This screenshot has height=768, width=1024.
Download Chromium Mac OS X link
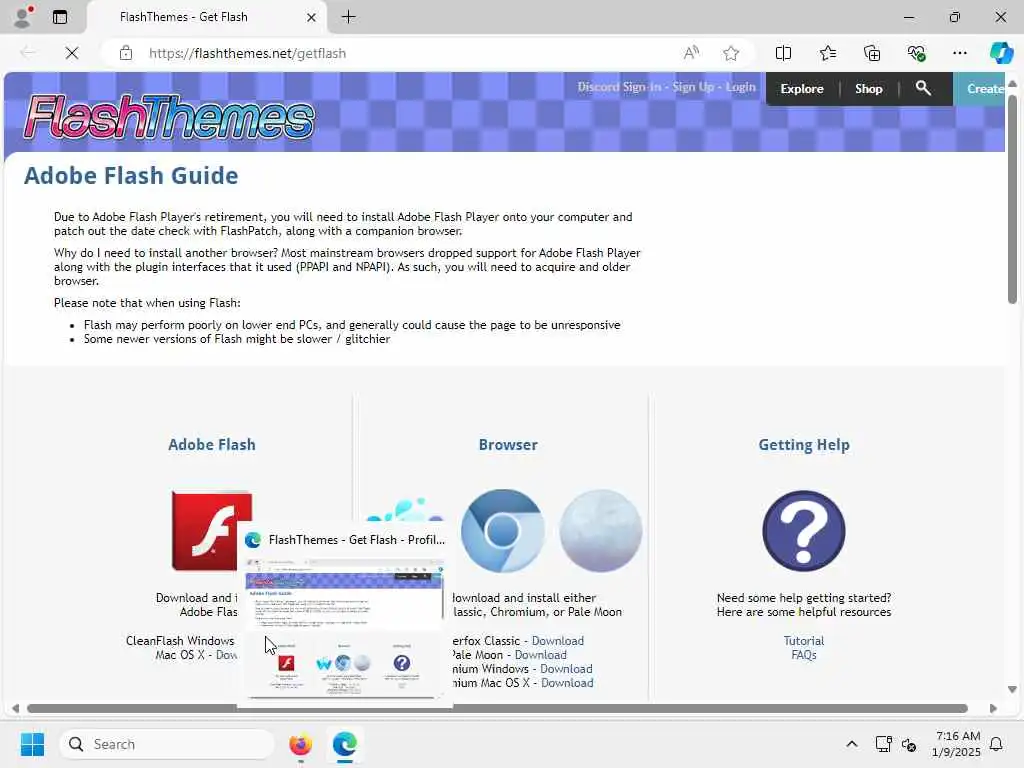[x=568, y=683]
